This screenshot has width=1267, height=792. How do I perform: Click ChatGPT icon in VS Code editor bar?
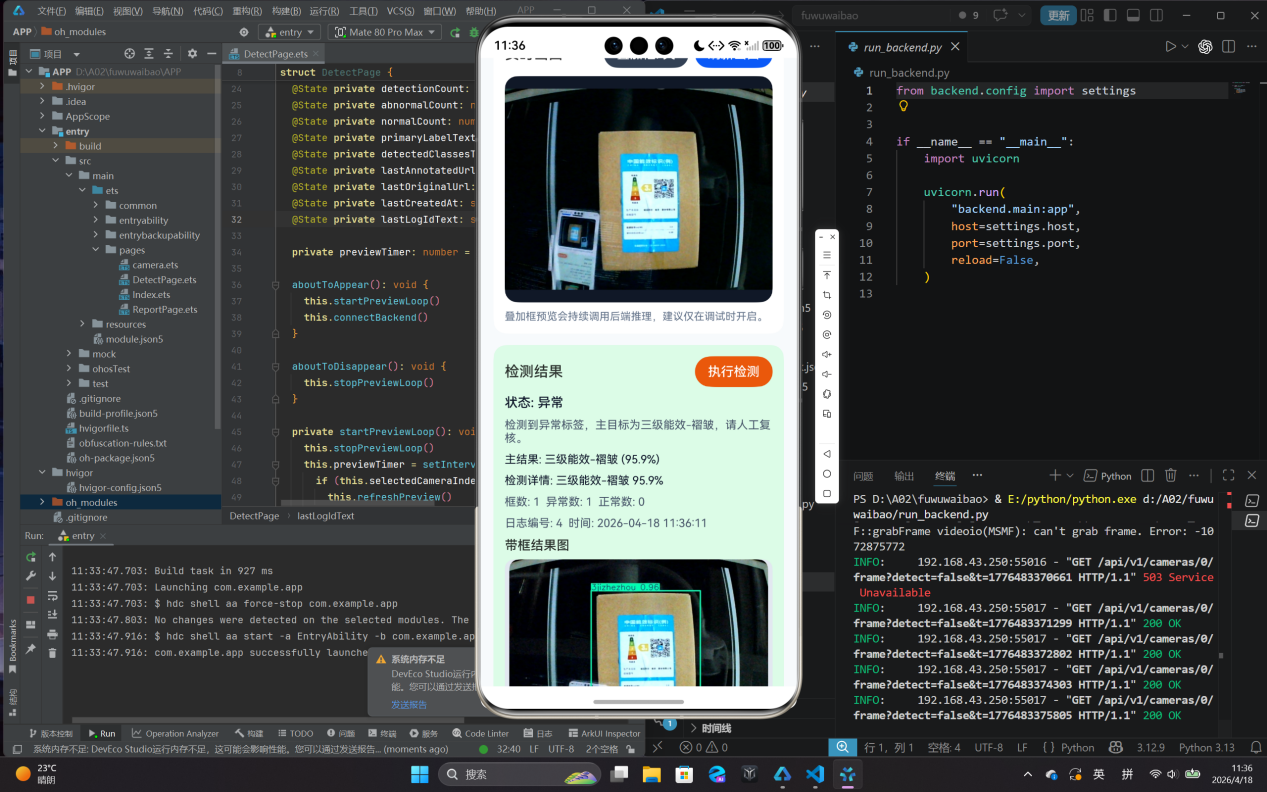click(1206, 46)
